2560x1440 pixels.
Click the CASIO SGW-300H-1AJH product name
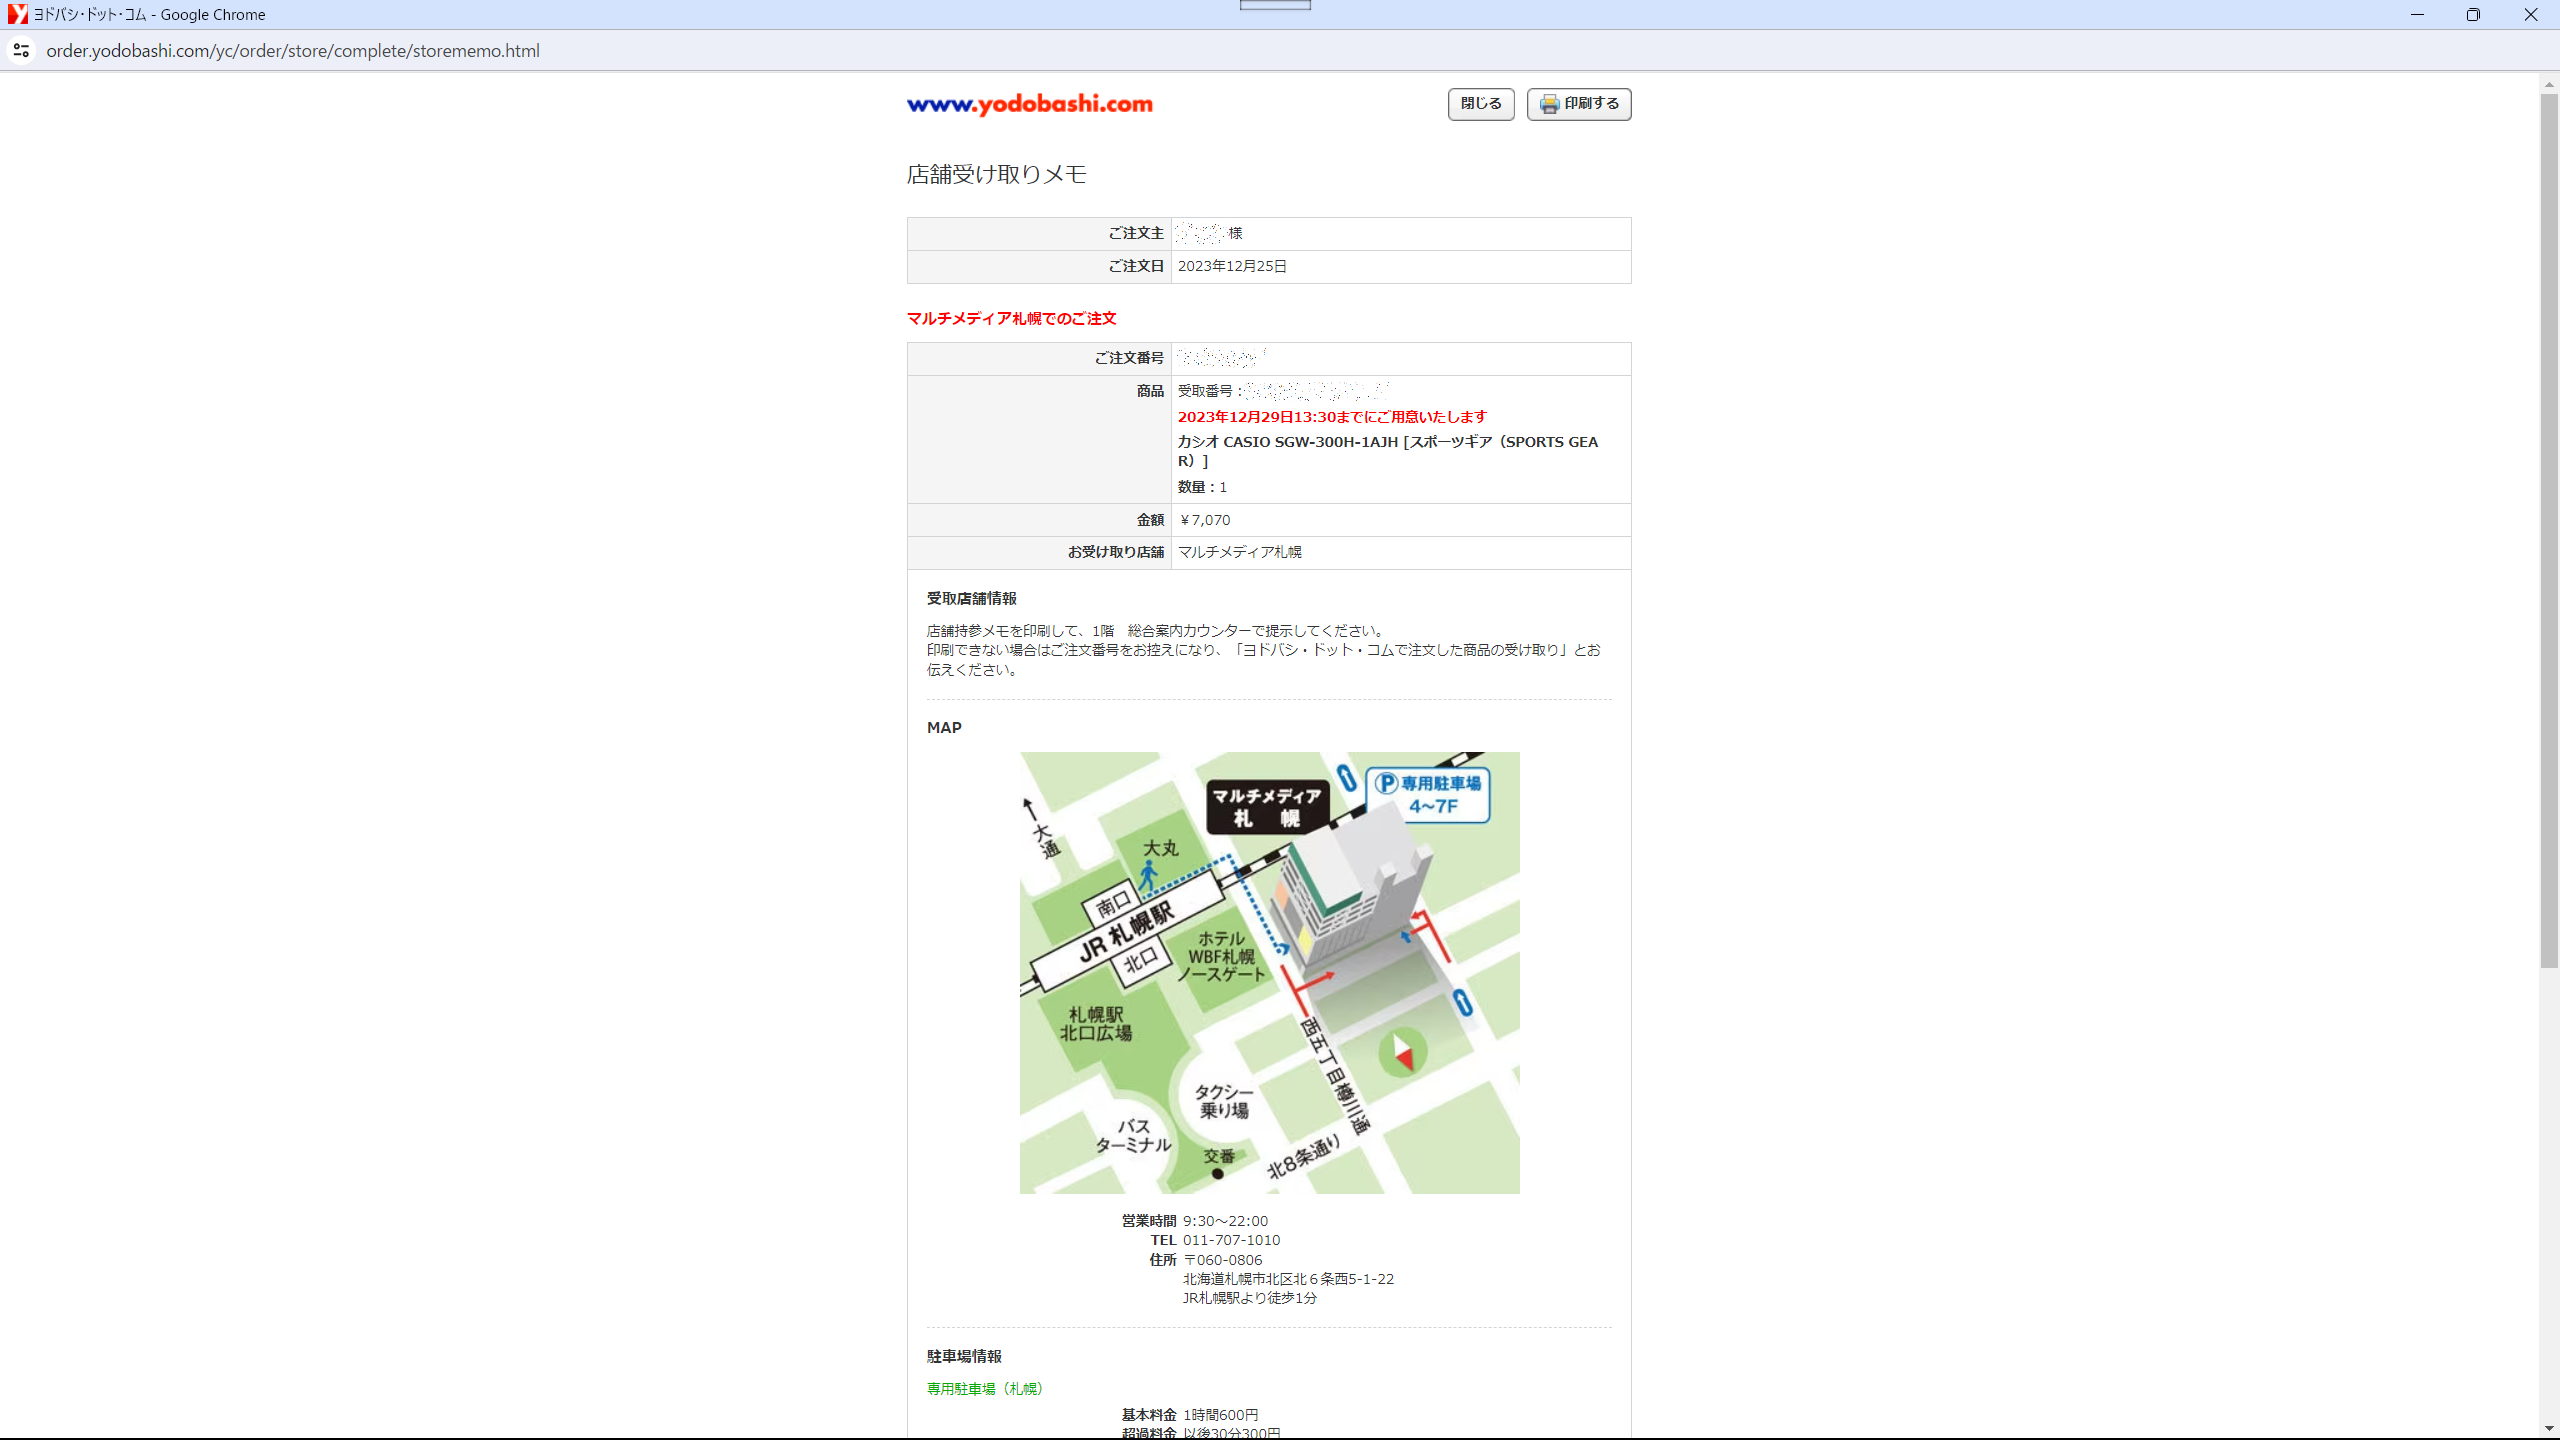[1388, 451]
